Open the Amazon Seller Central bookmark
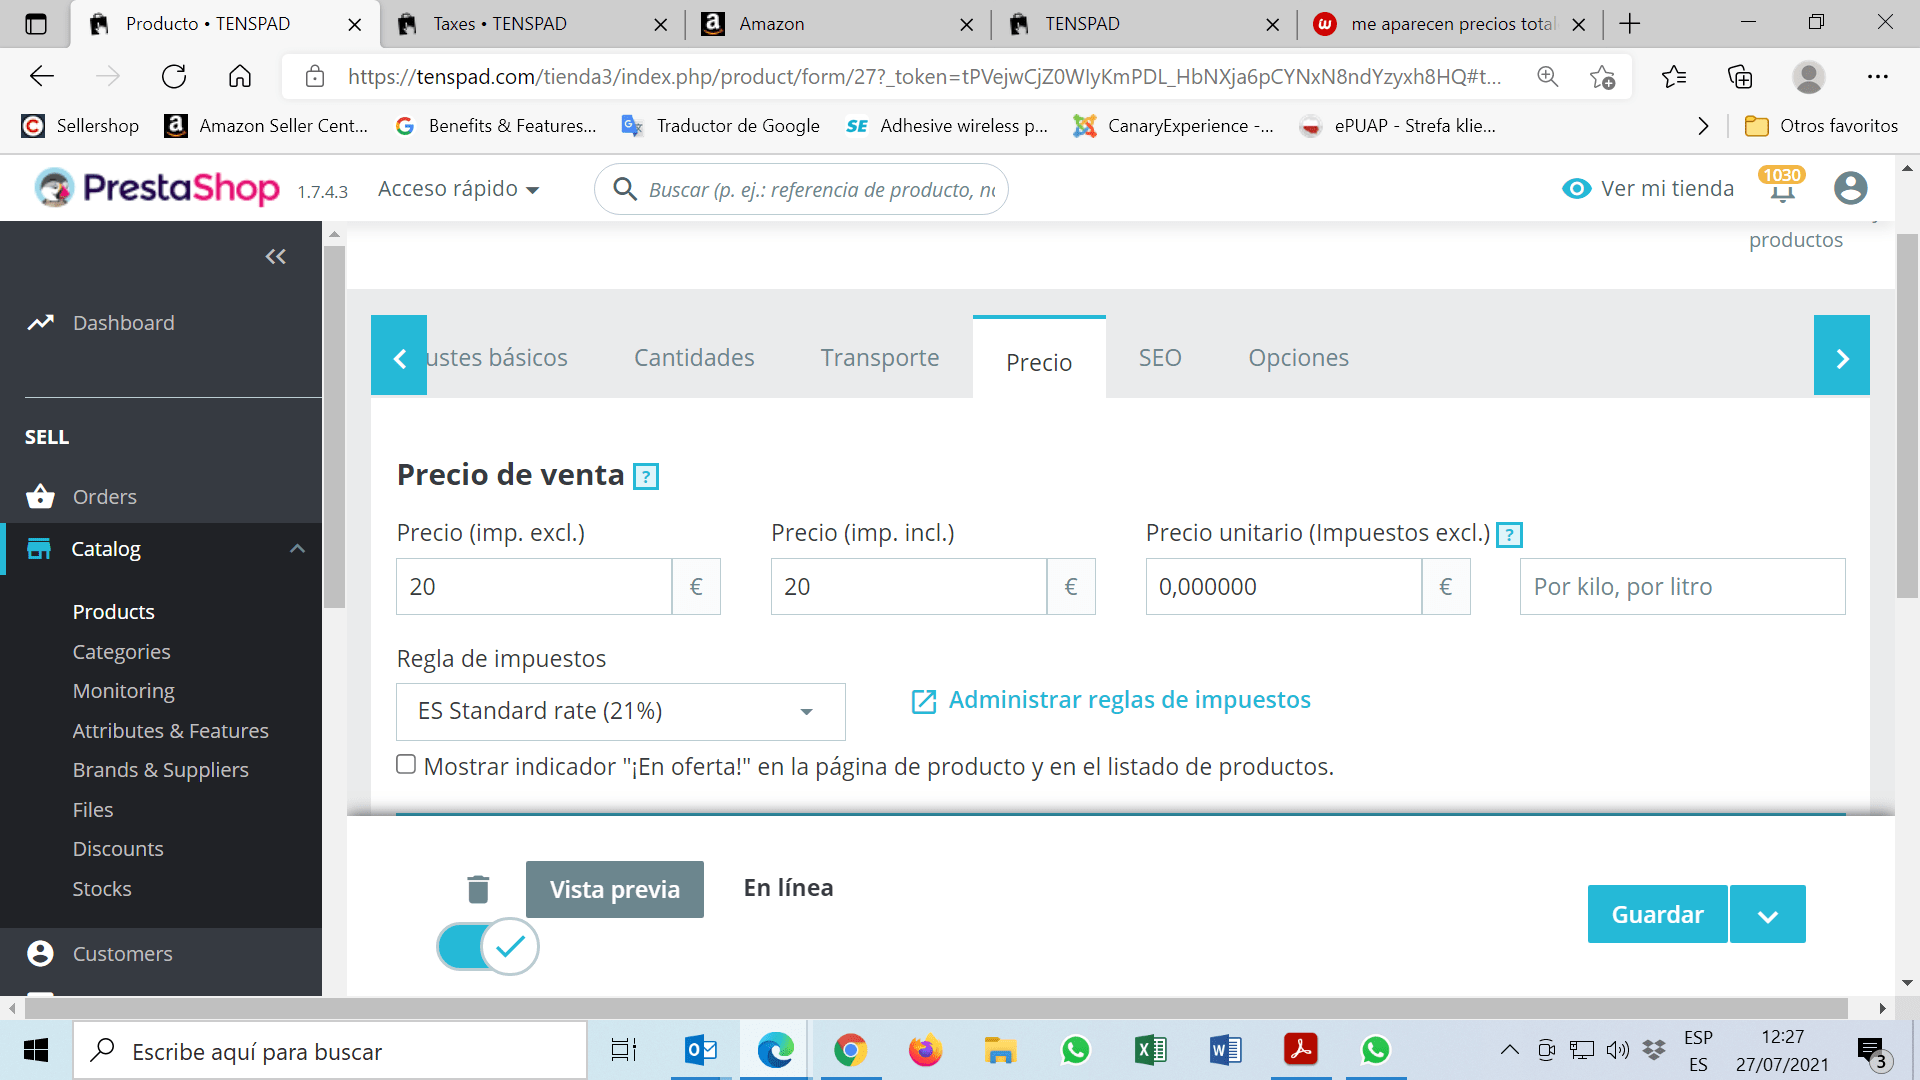Screen dimensions: 1920x1080 click(x=266, y=126)
